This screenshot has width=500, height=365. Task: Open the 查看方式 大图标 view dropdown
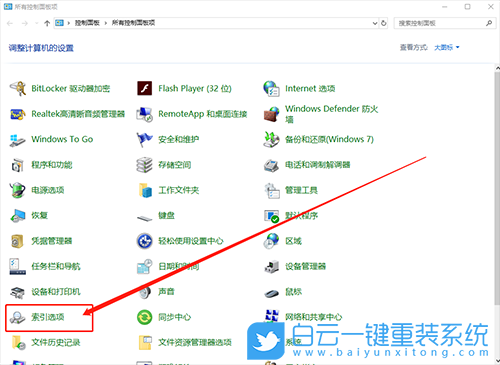pyautogui.click(x=447, y=47)
